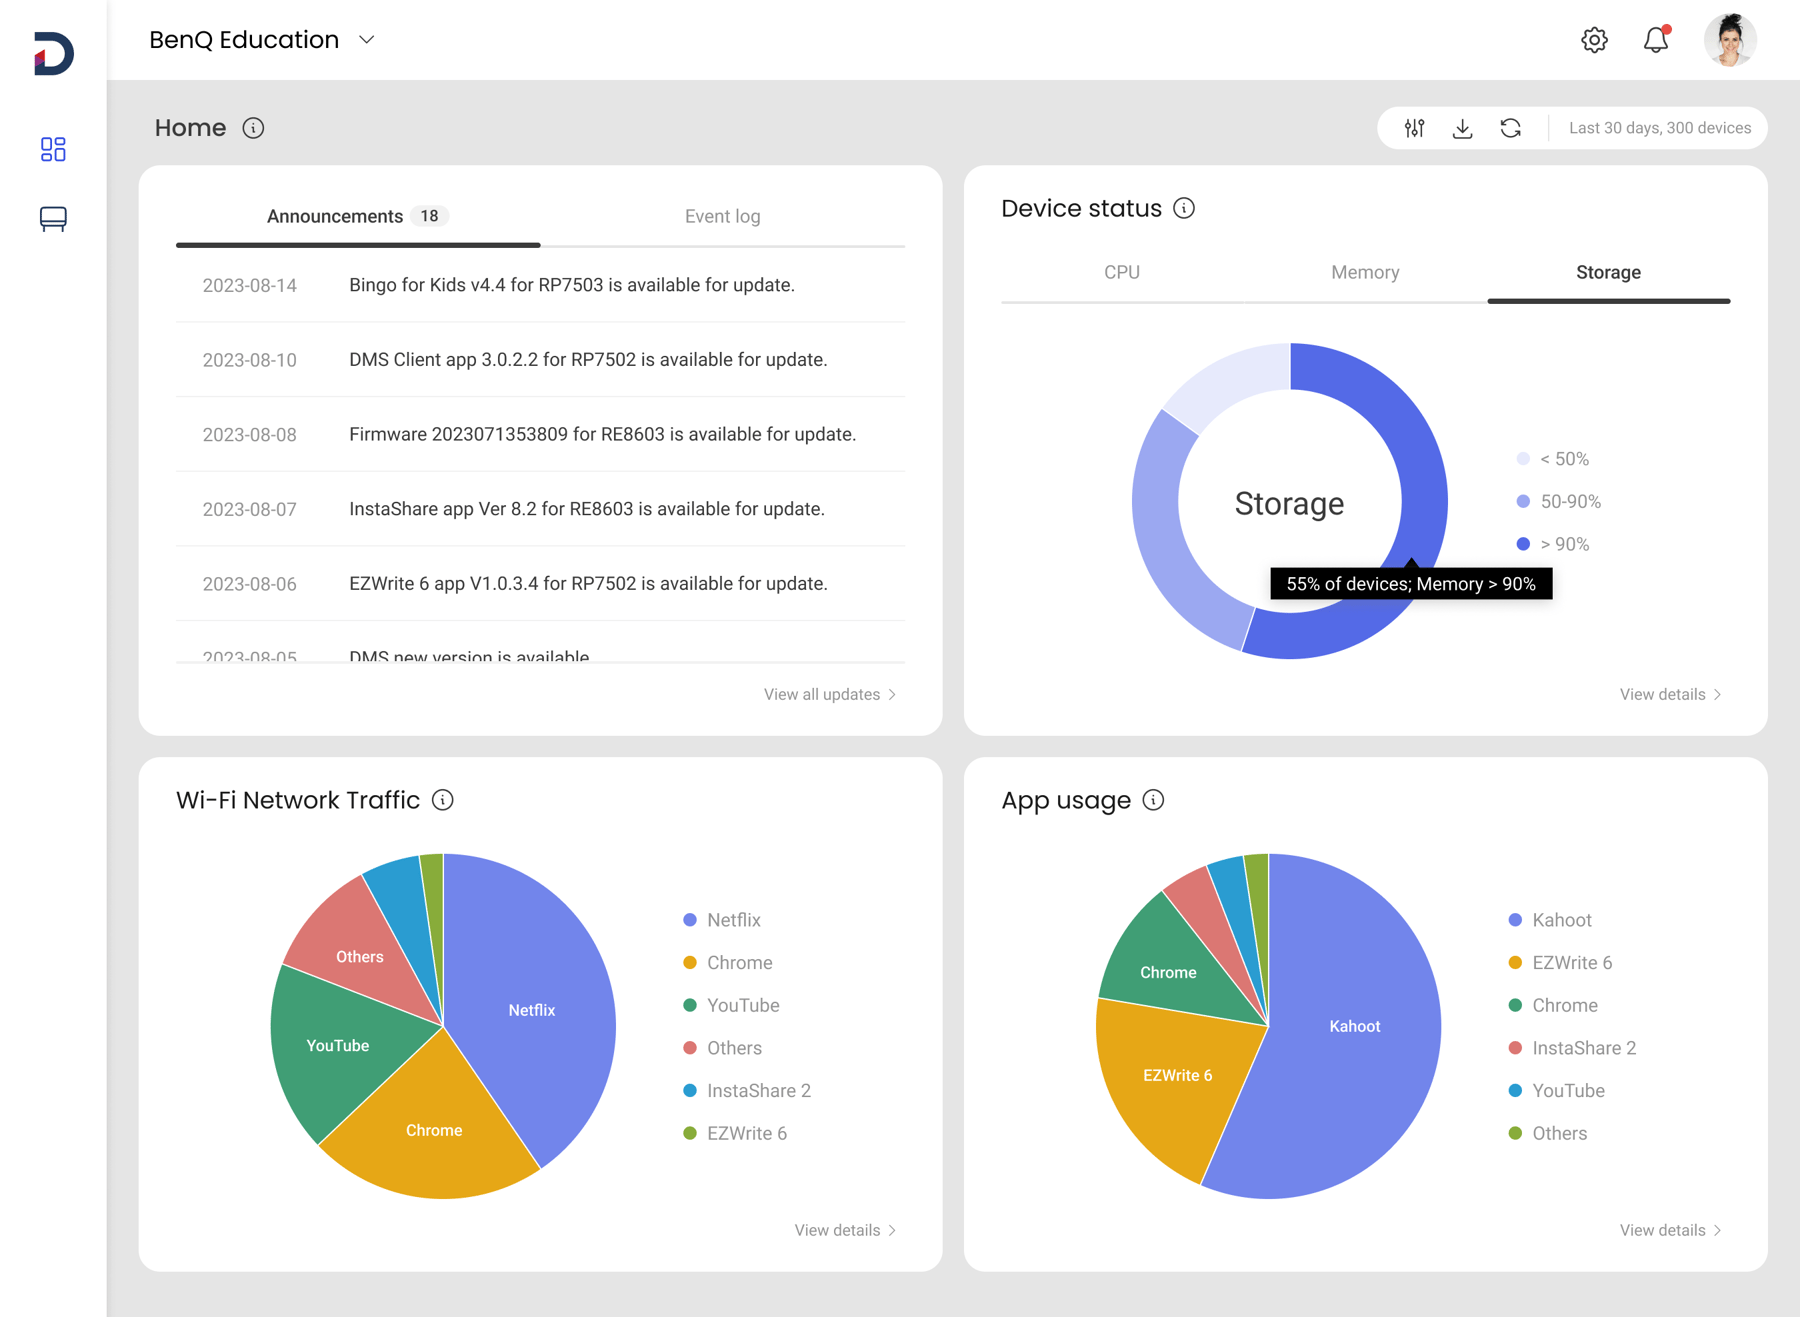Click the Device status info icon

pos(1184,208)
